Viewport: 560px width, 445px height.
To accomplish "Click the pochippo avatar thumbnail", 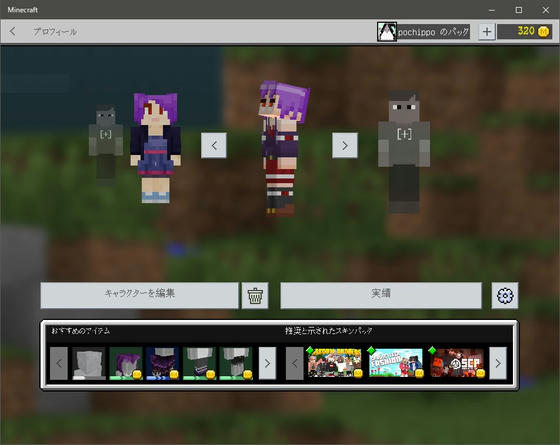I will [x=386, y=32].
